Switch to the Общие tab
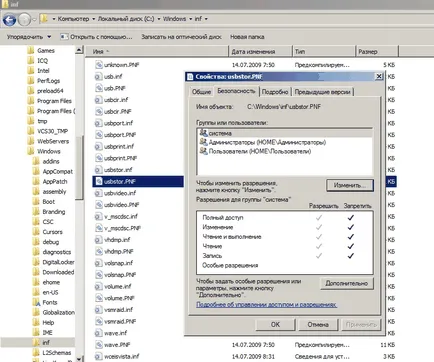The width and height of the screenshot is (434, 362). pyautogui.click(x=201, y=92)
